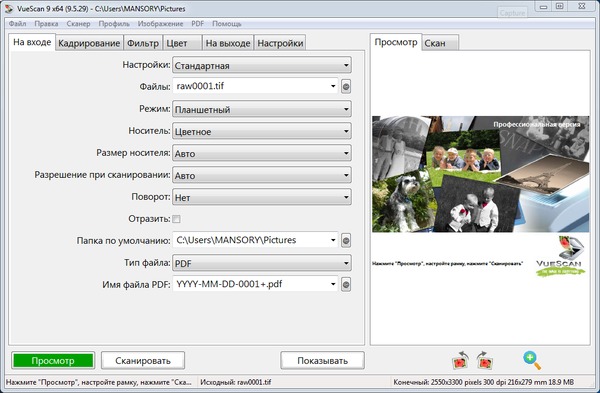Expand the Режим Планшетный dropdown

[262, 109]
